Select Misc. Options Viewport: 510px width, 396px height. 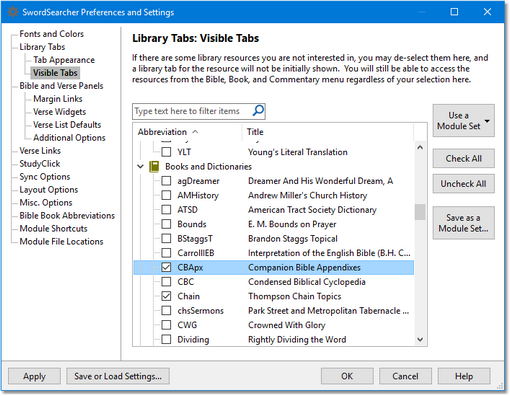46,203
